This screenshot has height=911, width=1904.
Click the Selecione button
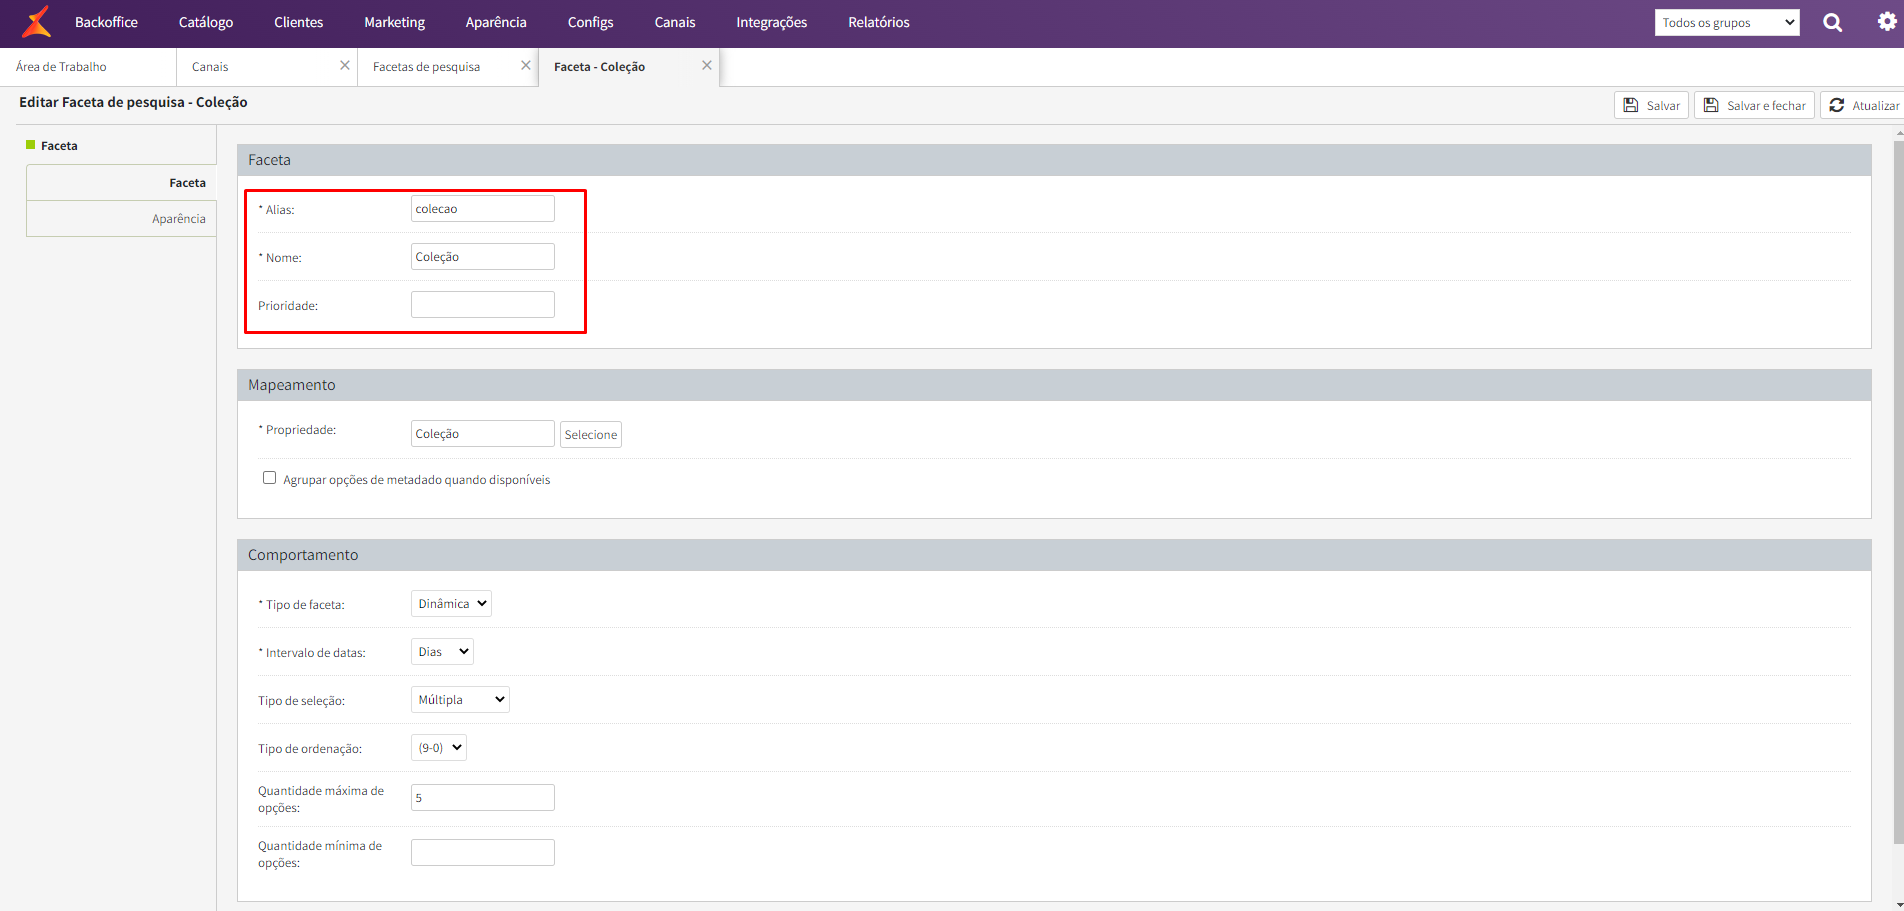point(591,434)
